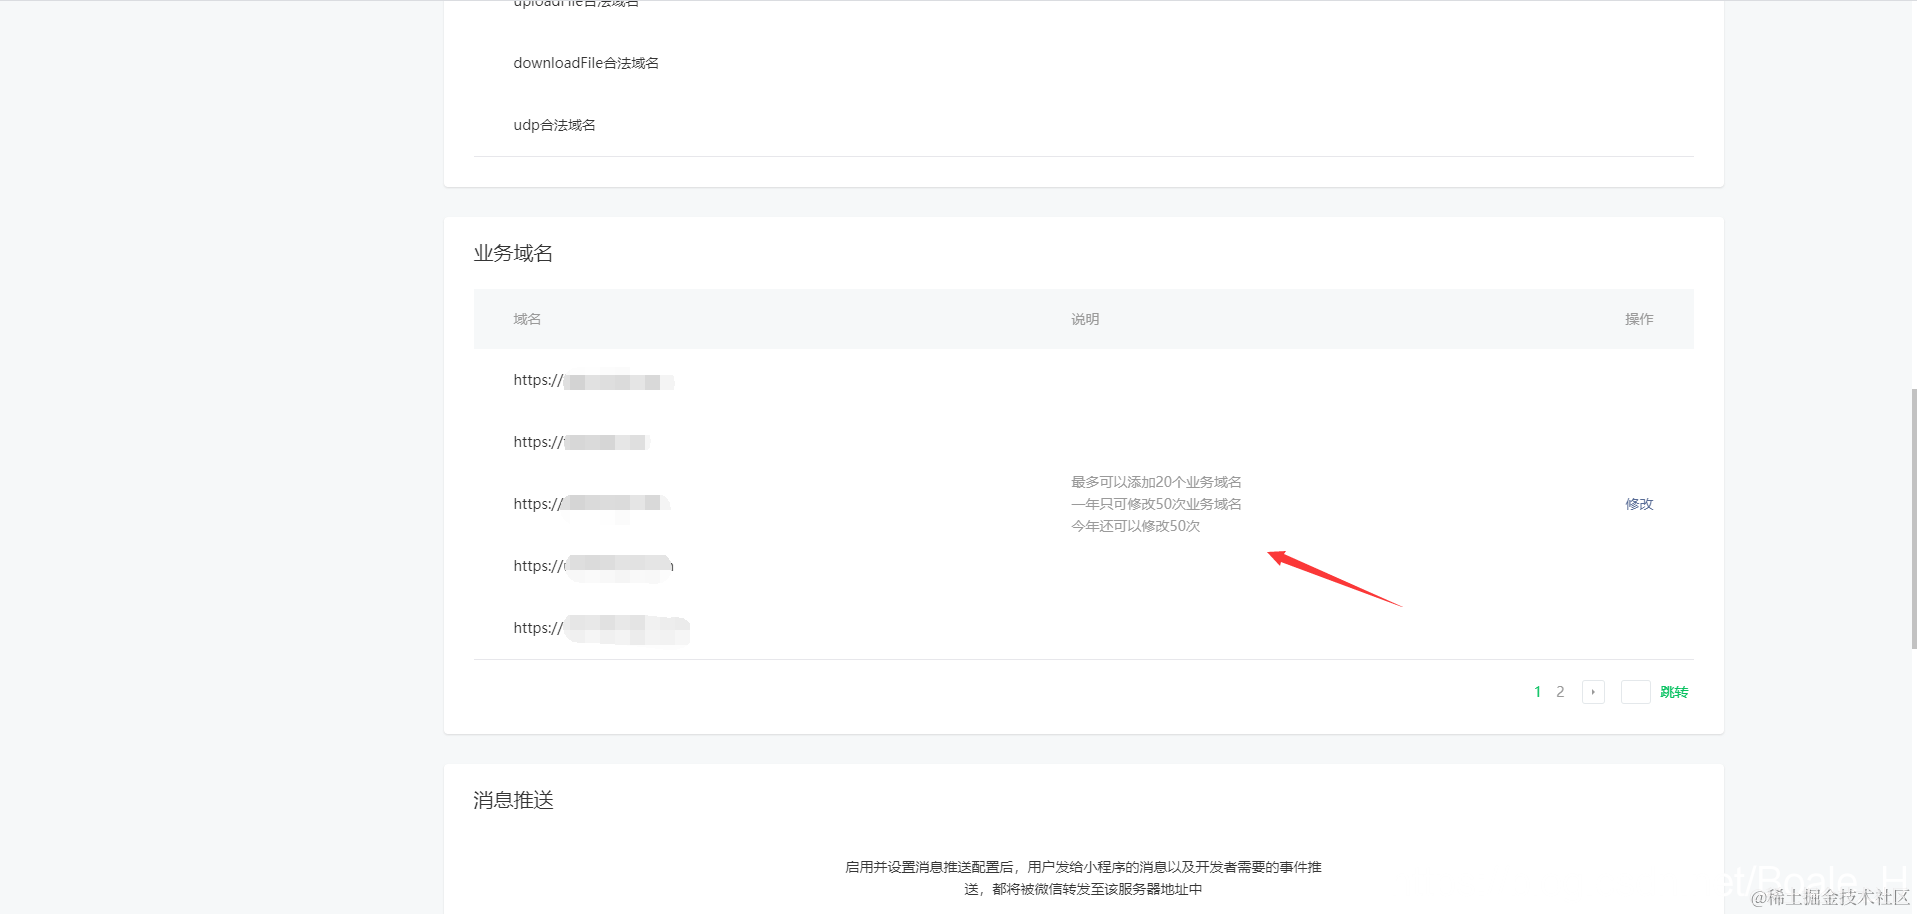
Task: Click the udp合法域名 label
Action: point(554,124)
